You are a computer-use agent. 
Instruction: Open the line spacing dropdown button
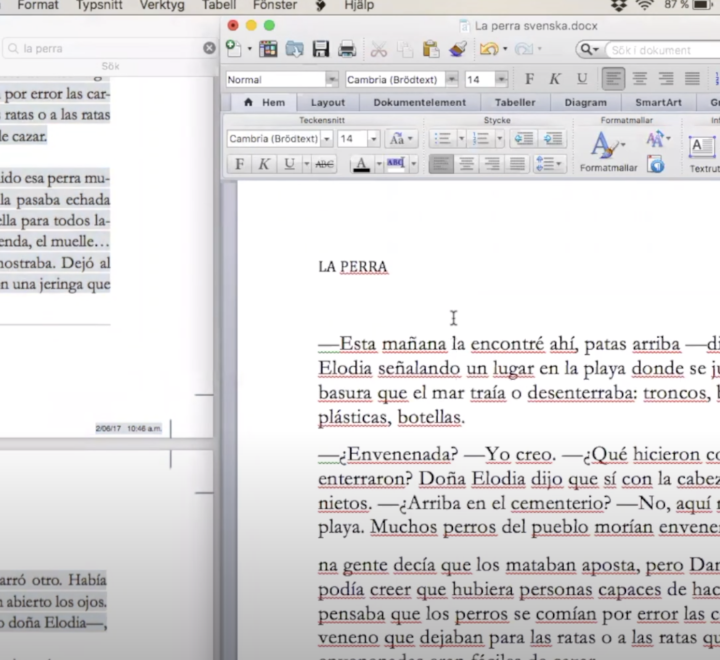click(x=548, y=164)
